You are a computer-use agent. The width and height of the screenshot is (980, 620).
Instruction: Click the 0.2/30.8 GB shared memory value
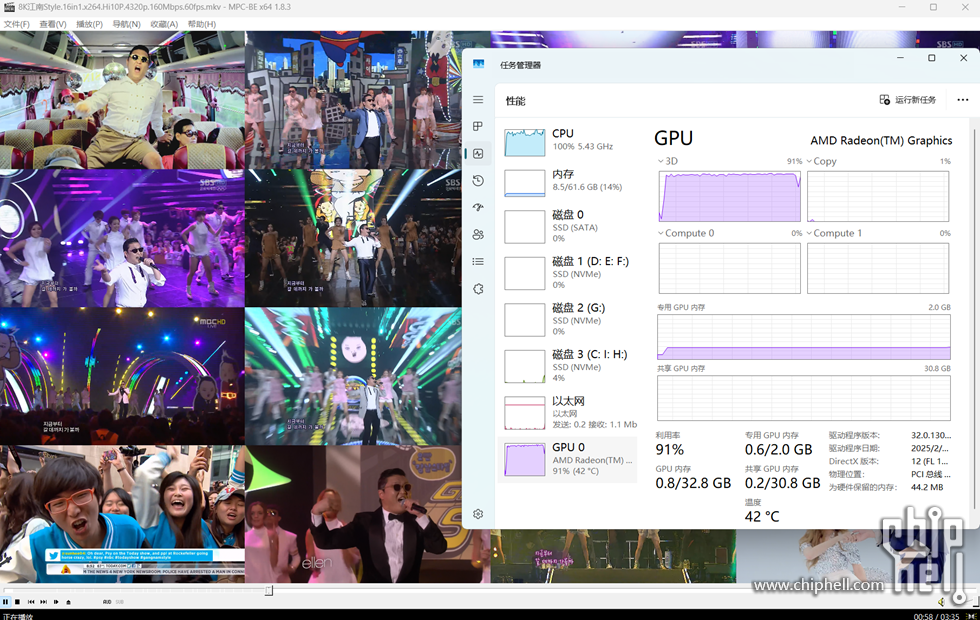[782, 483]
